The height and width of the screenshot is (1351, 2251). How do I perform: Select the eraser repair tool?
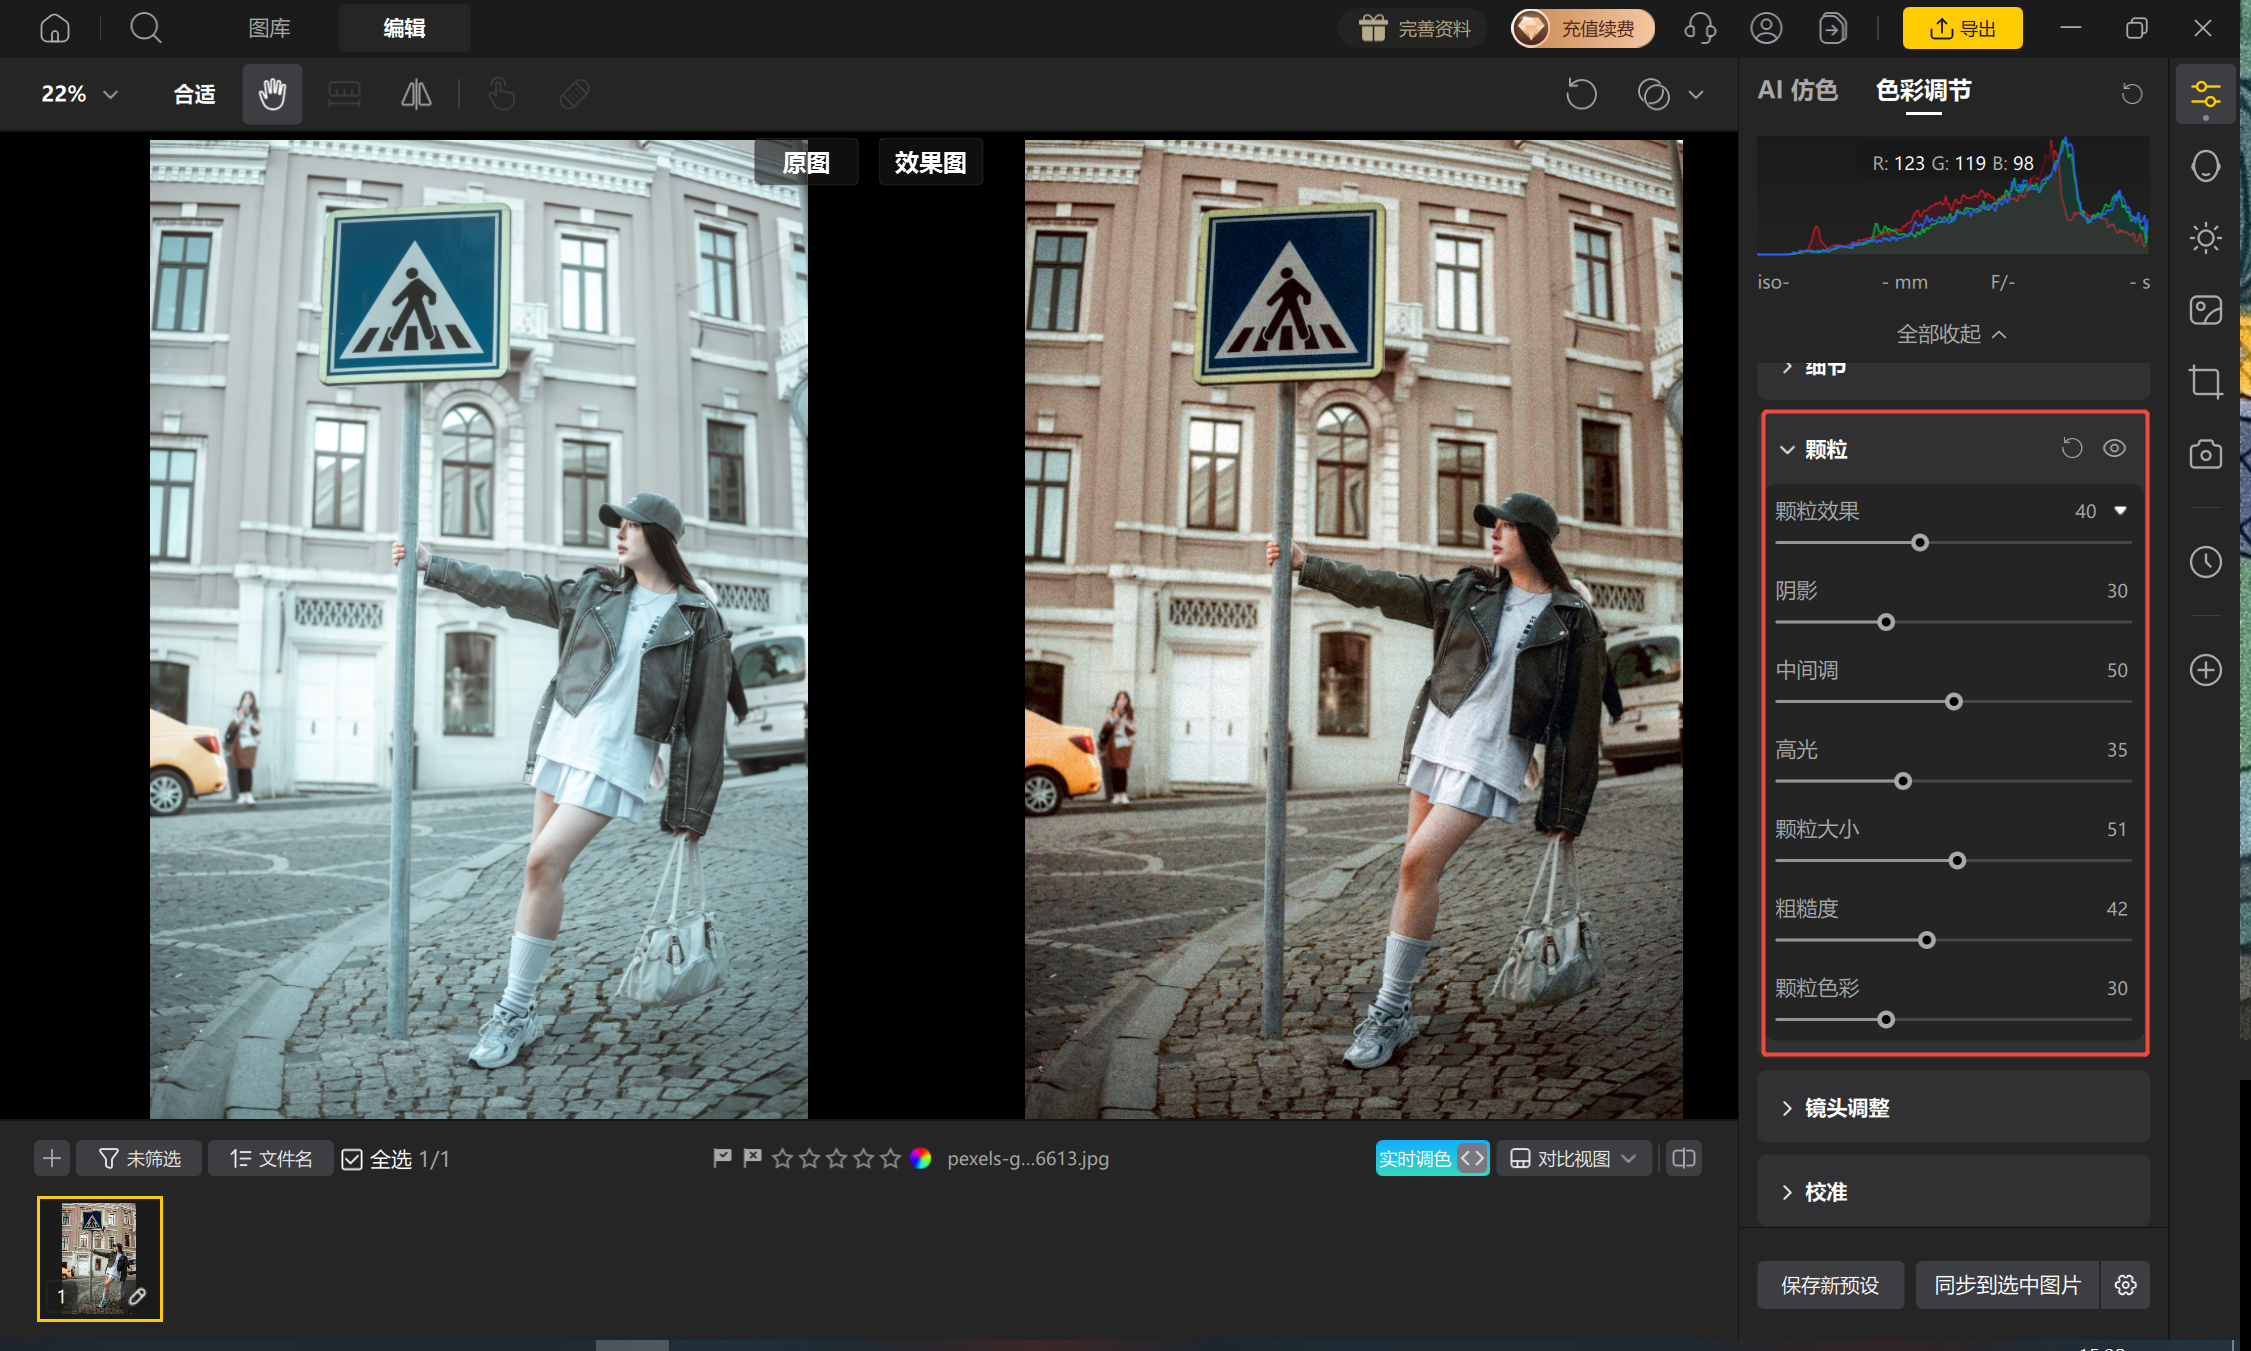coord(574,94)
